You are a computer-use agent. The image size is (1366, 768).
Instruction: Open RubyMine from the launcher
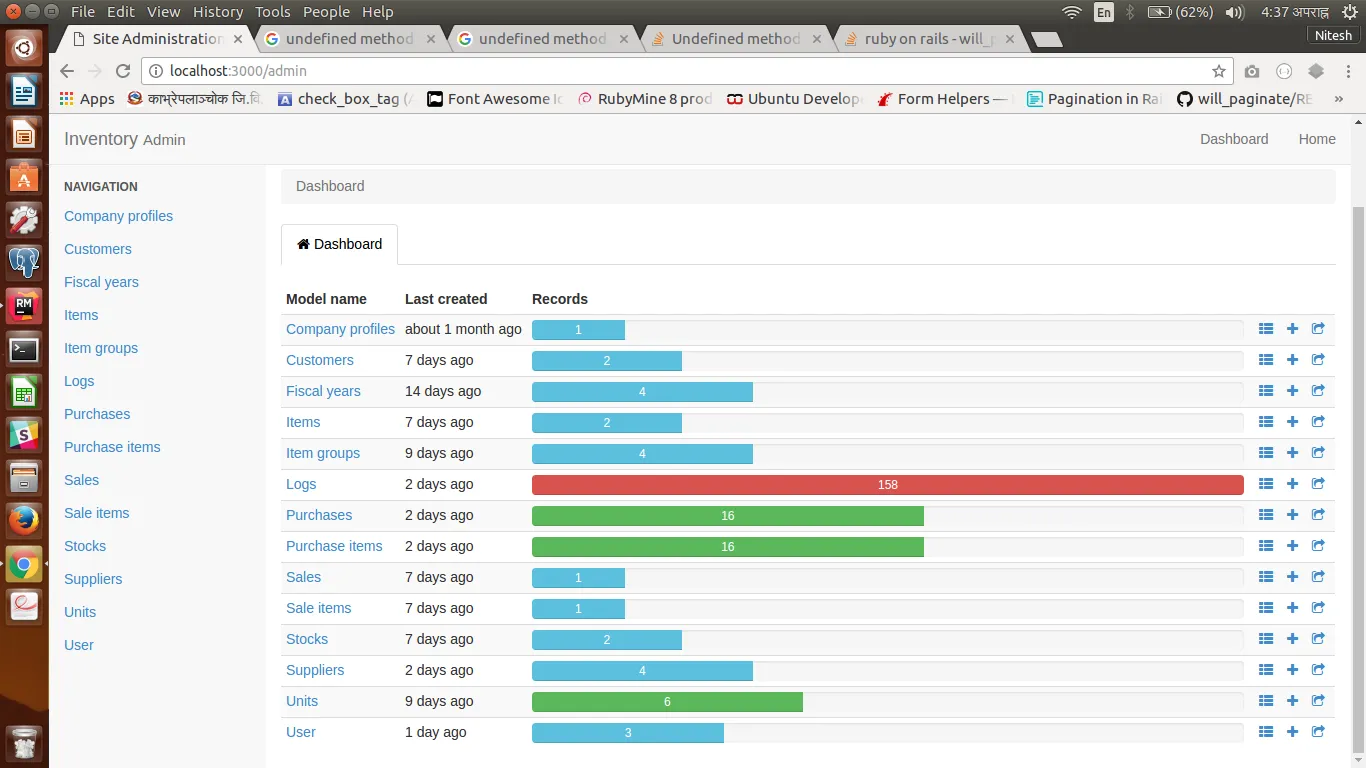click(24, 306)
